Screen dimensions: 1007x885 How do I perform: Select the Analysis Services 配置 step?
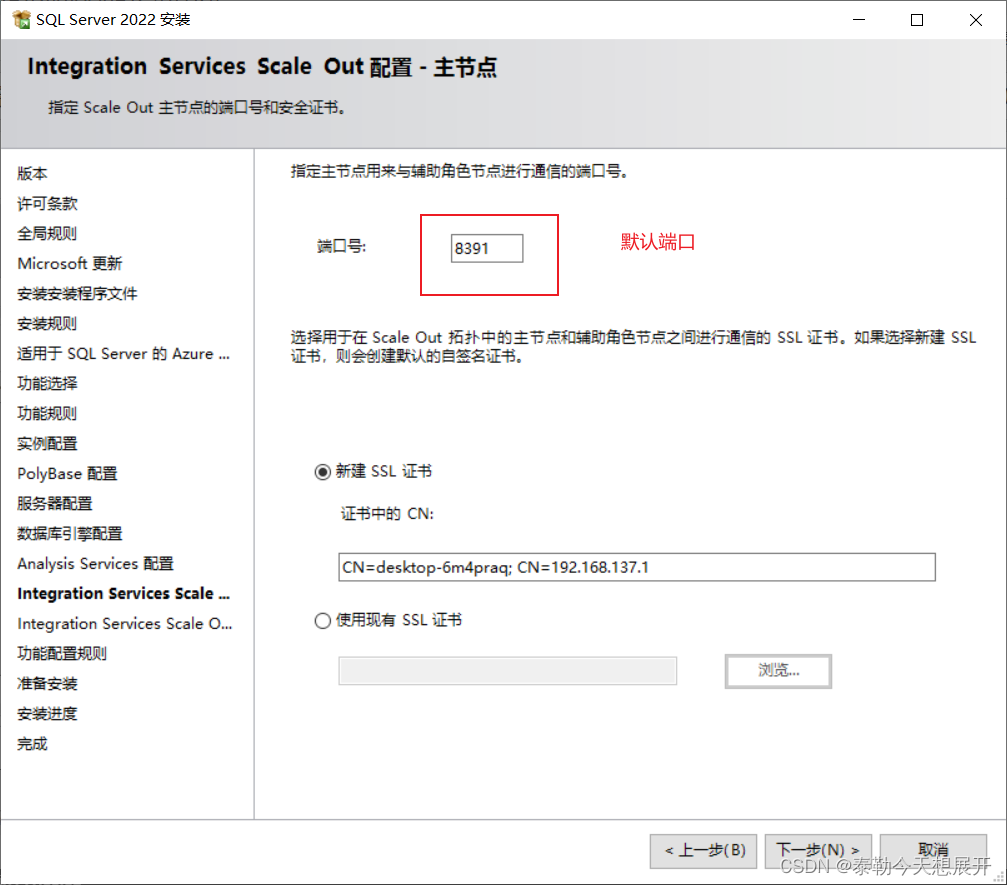click(95, 564)
